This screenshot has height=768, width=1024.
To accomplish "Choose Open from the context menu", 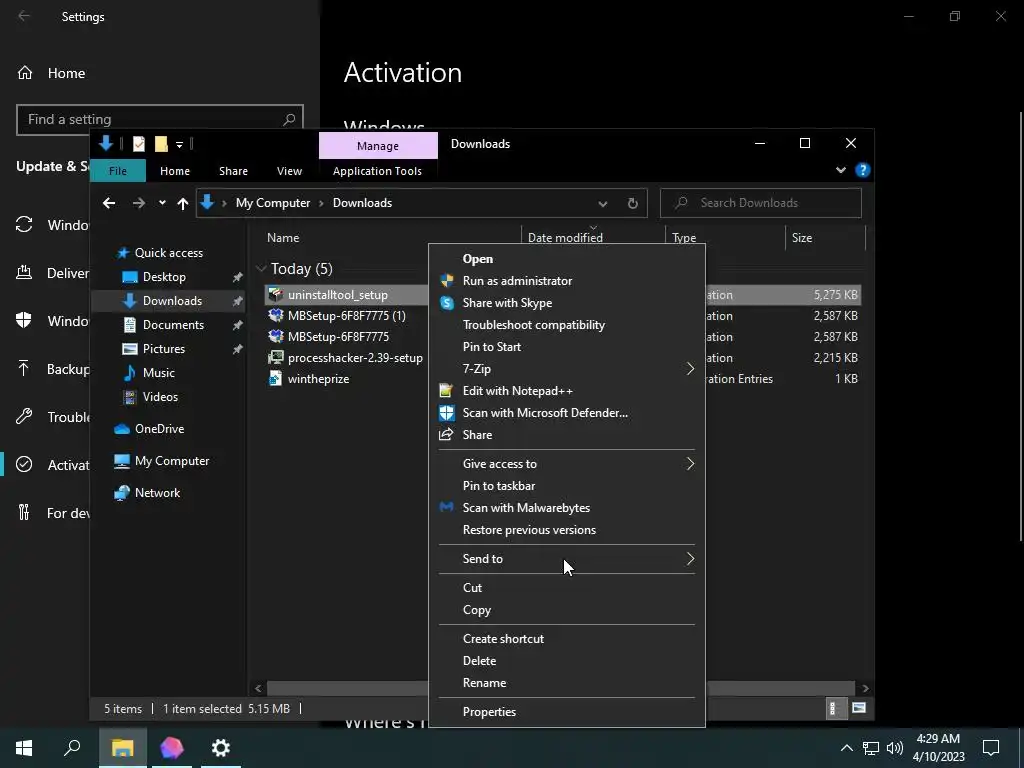I will click(x=568, y=259).
